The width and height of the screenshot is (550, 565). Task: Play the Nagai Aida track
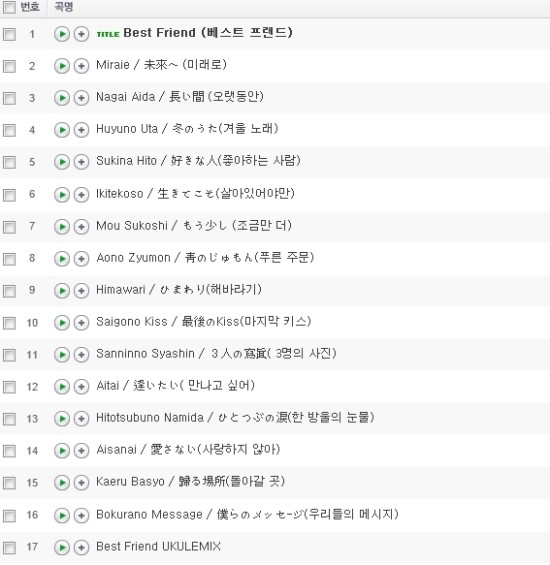(62, 98)
